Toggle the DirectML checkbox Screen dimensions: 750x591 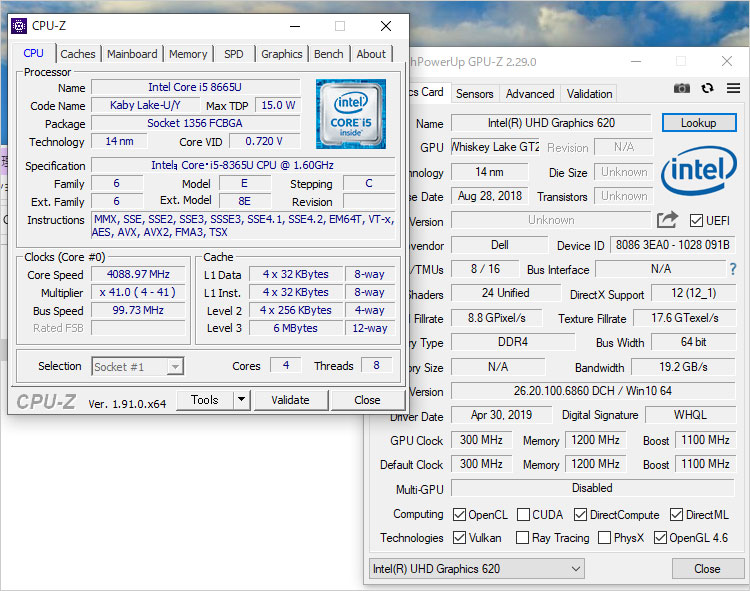tap(676, 514)
